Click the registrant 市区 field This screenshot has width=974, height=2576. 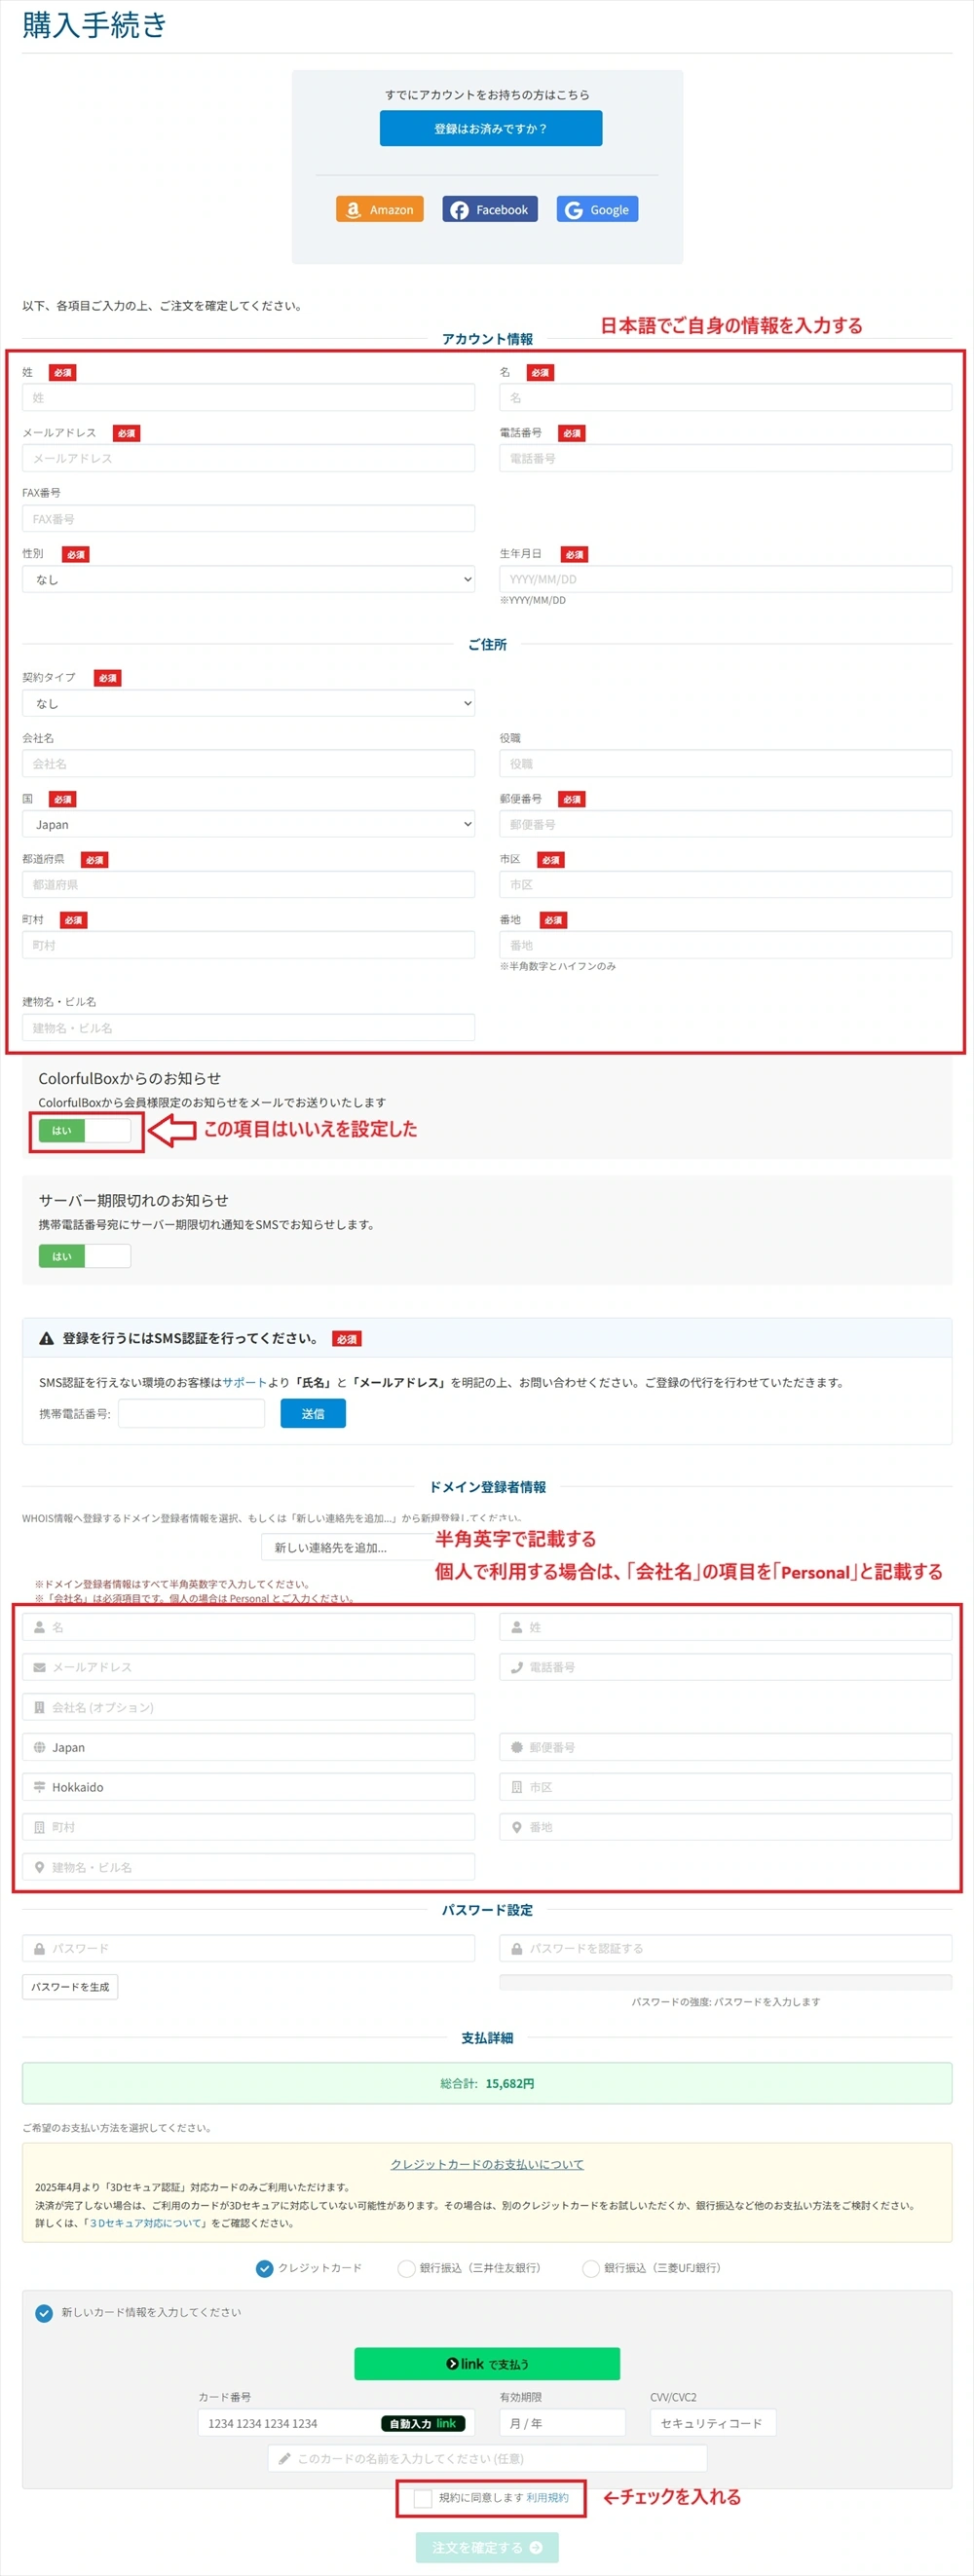[x=725, y=1787]
